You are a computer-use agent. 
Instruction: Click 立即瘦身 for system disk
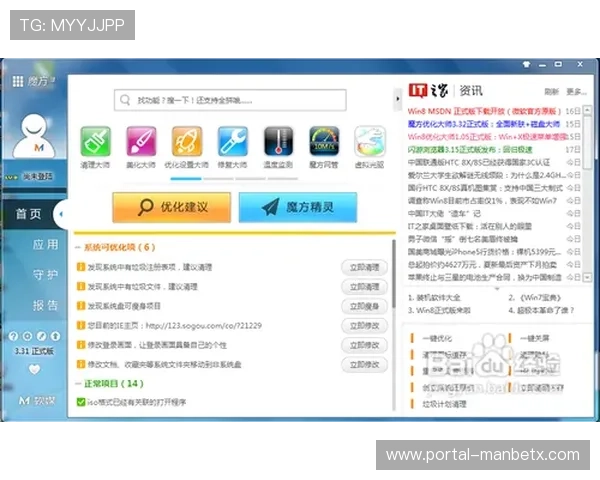(x=364, y=306)
